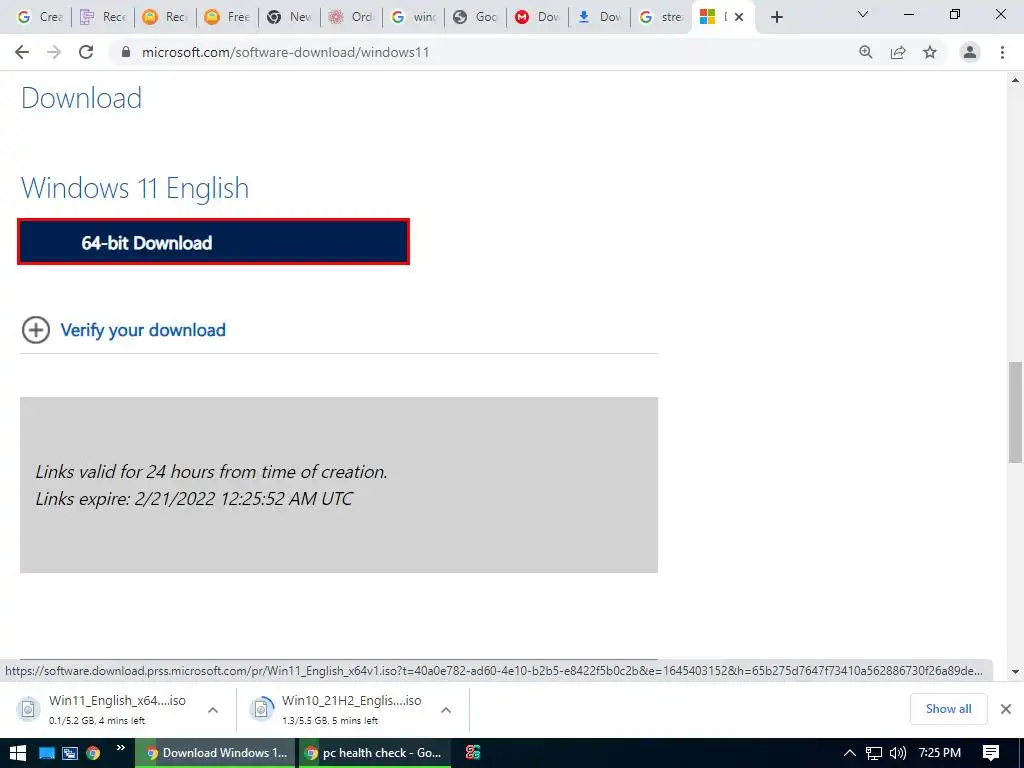Click the Windows 11 English heading
Image resolution: width=1024 pixels, height=768 pixels.
pyautogui.click(x=135, y=188)
